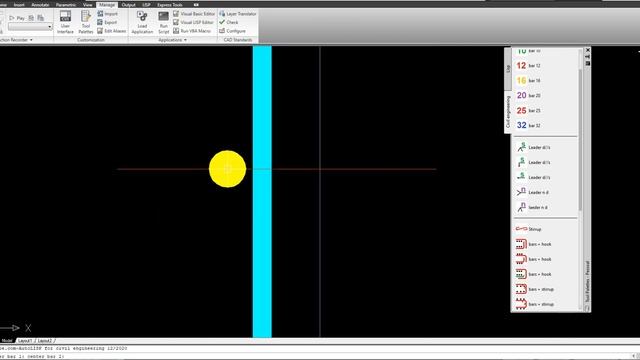This screenshot has height=360, width=640.
Task: Switch to the Insert ribbon tab
Action: [x=19, y=5]
